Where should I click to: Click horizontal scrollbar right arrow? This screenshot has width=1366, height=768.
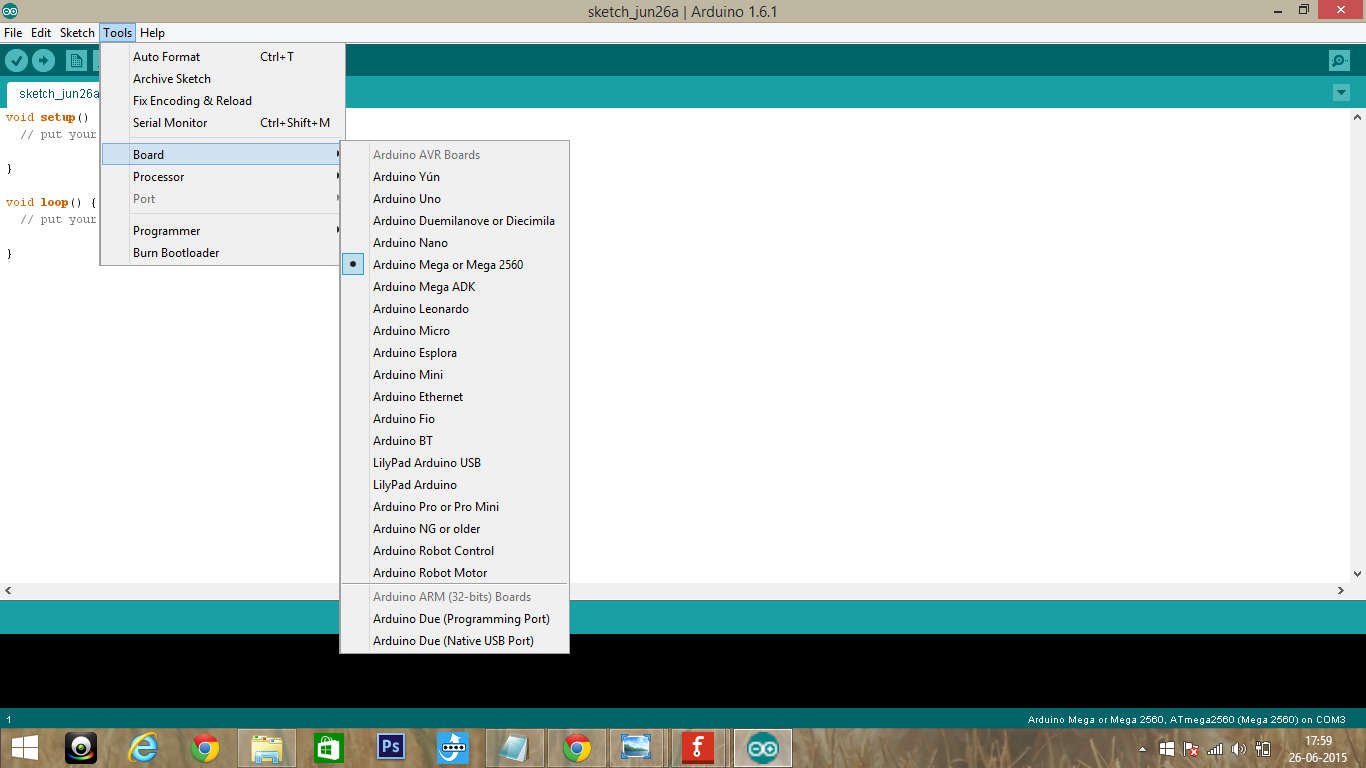point(1341,591)
